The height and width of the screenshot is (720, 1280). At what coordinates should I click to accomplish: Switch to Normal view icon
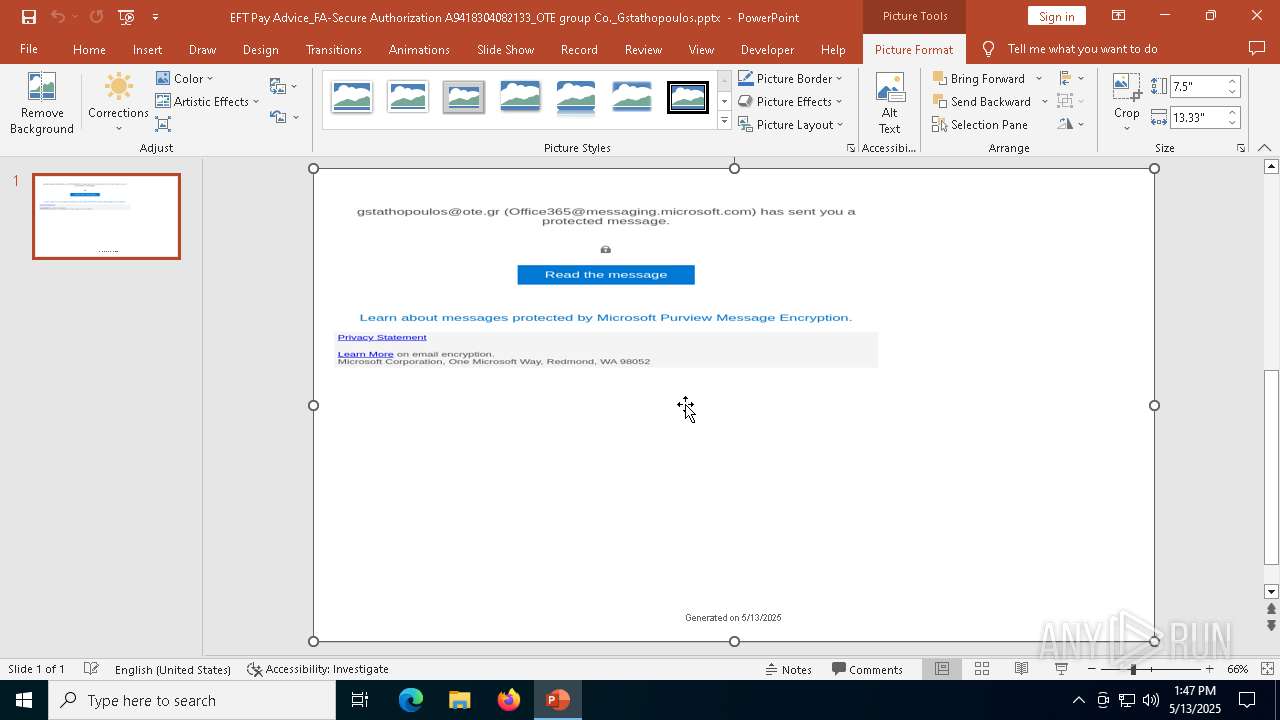[942, 669]
